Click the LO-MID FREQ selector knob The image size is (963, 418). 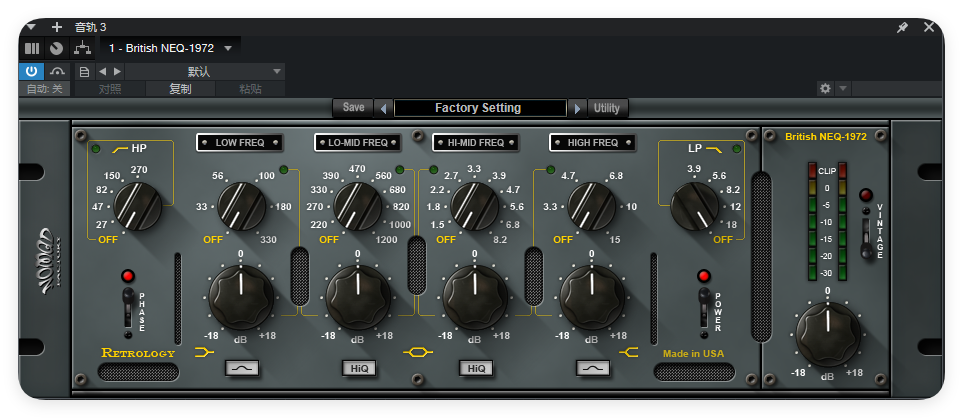click(357, 206)
